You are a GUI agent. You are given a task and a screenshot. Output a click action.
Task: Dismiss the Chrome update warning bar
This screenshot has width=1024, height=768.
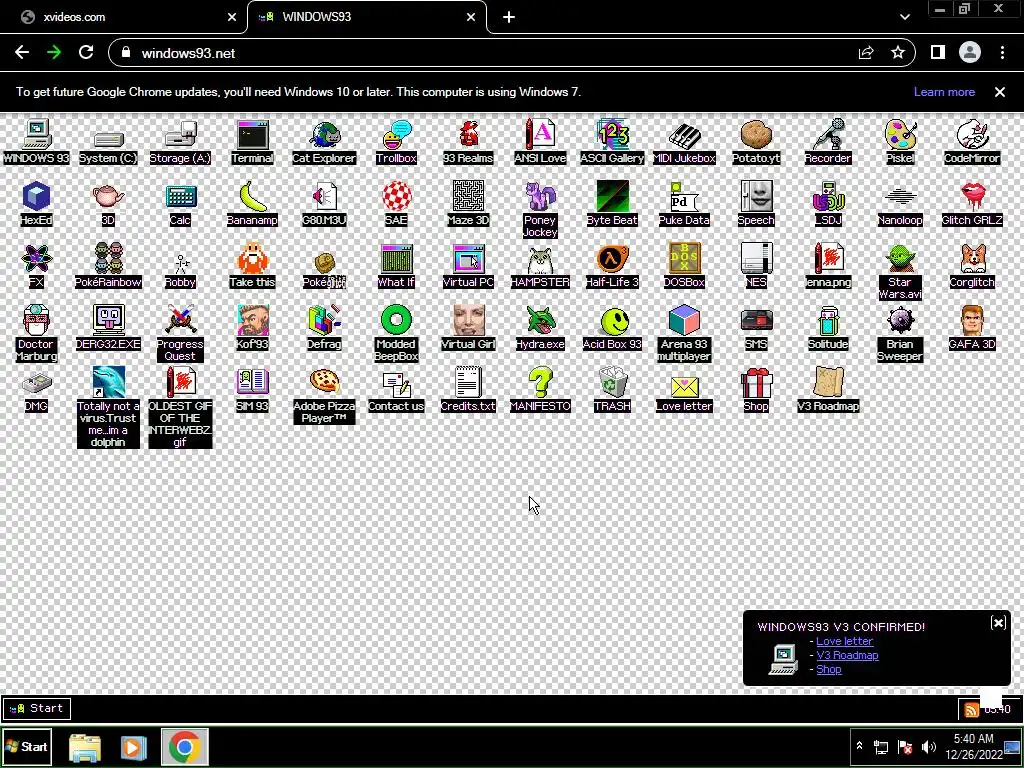tap(1000, 92)
